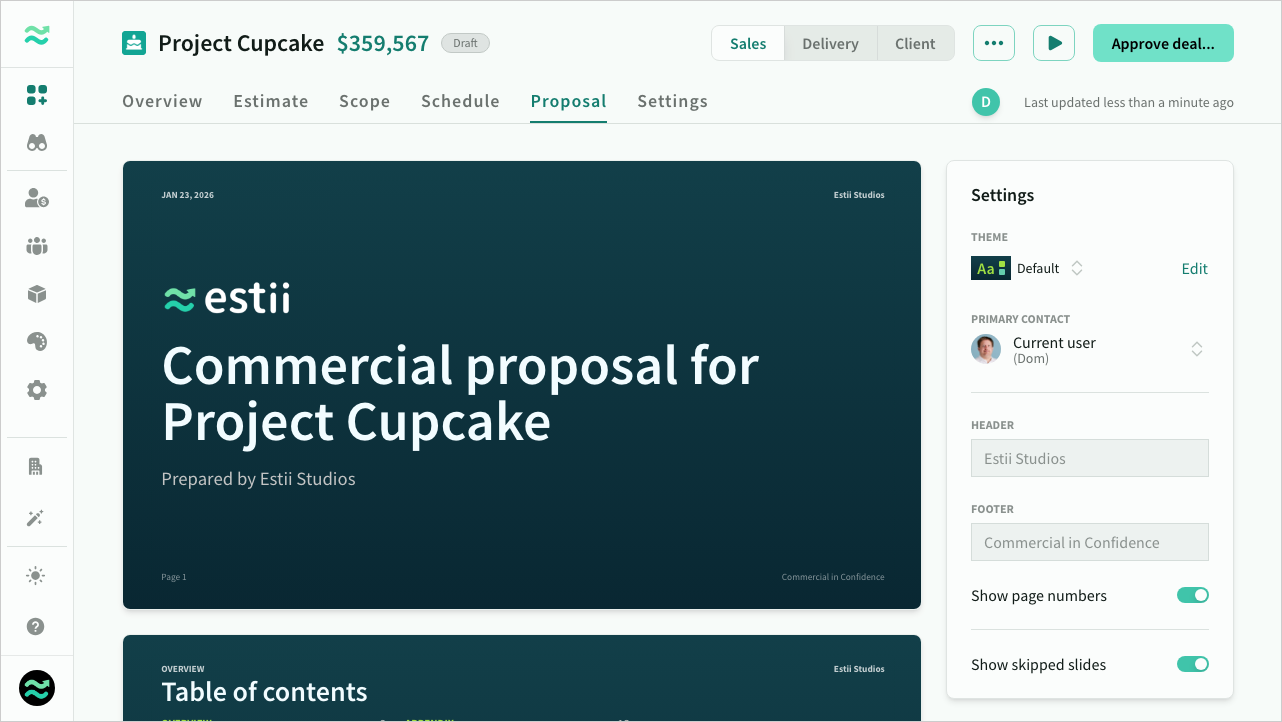Toggle light mode sun icon

coord(37,576)
